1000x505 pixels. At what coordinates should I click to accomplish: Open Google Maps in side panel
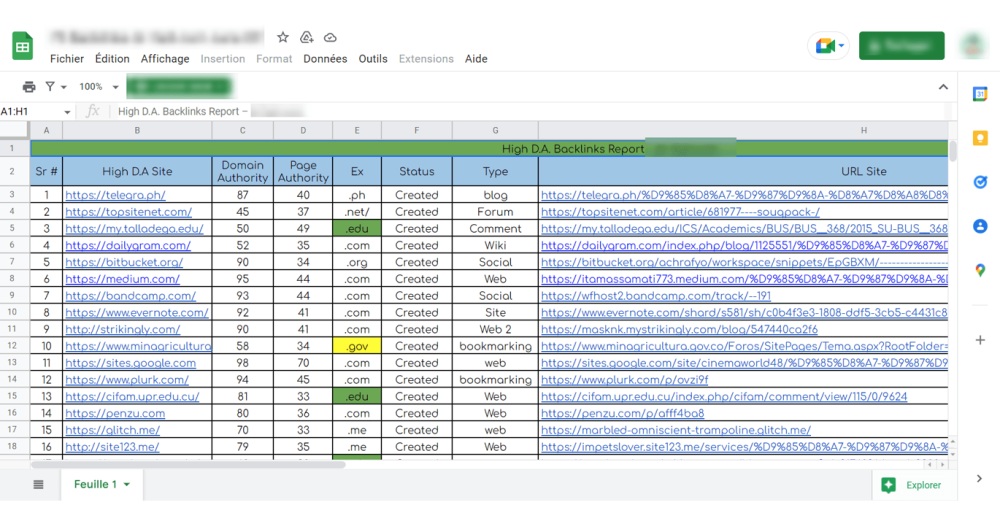click(980, 271)
